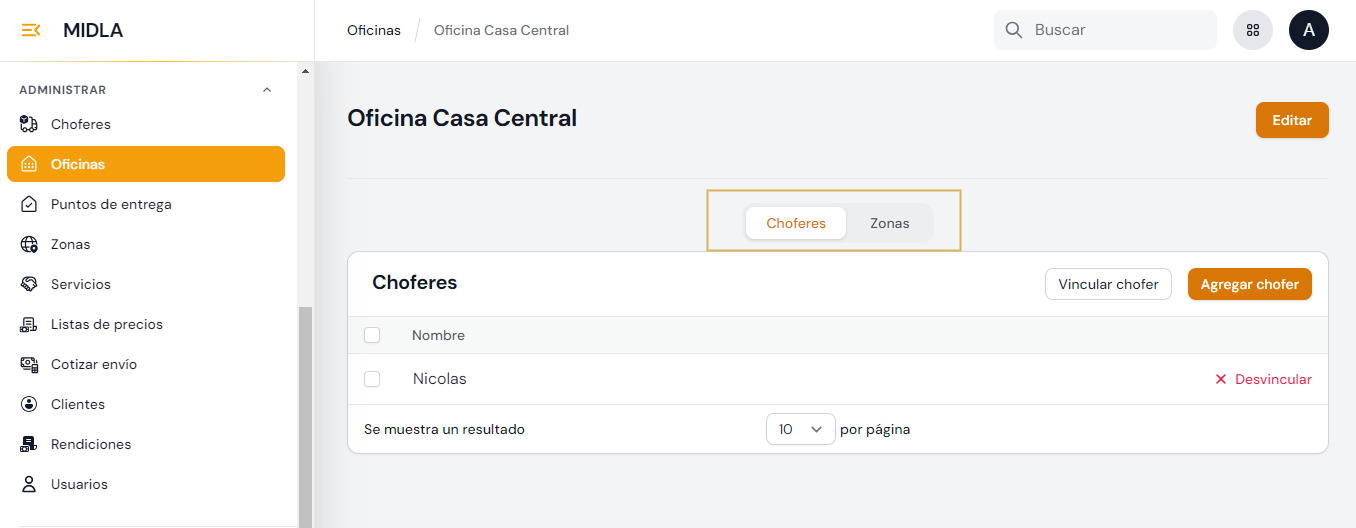
Task: Click the Rendiciones sidebar icon
Action: pyautogui.click(x=29, y=444)
